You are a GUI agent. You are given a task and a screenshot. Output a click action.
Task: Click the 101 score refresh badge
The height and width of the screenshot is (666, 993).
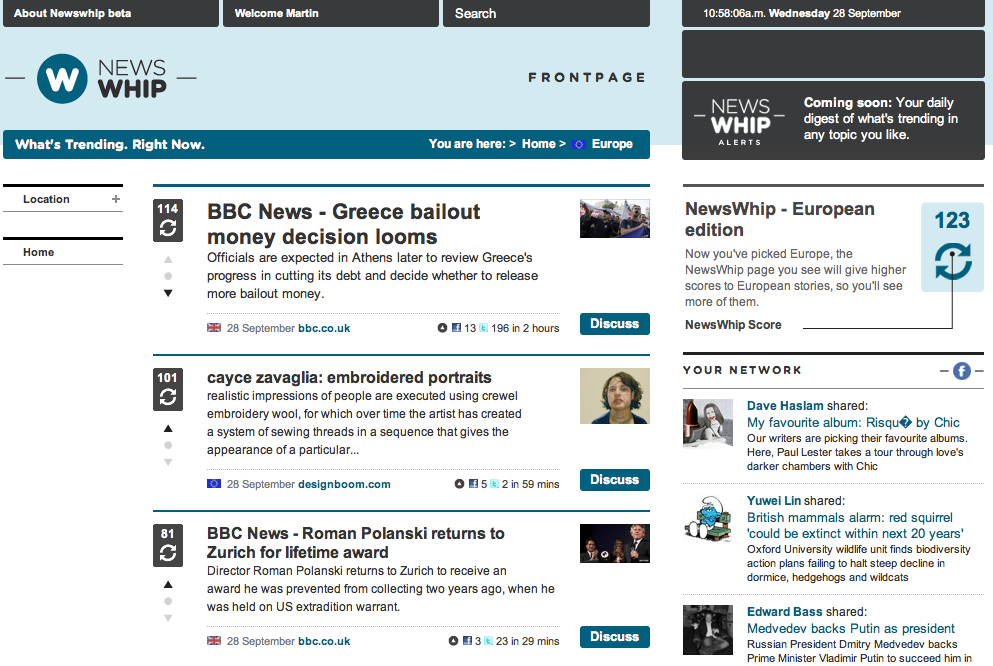pos(168,389)
